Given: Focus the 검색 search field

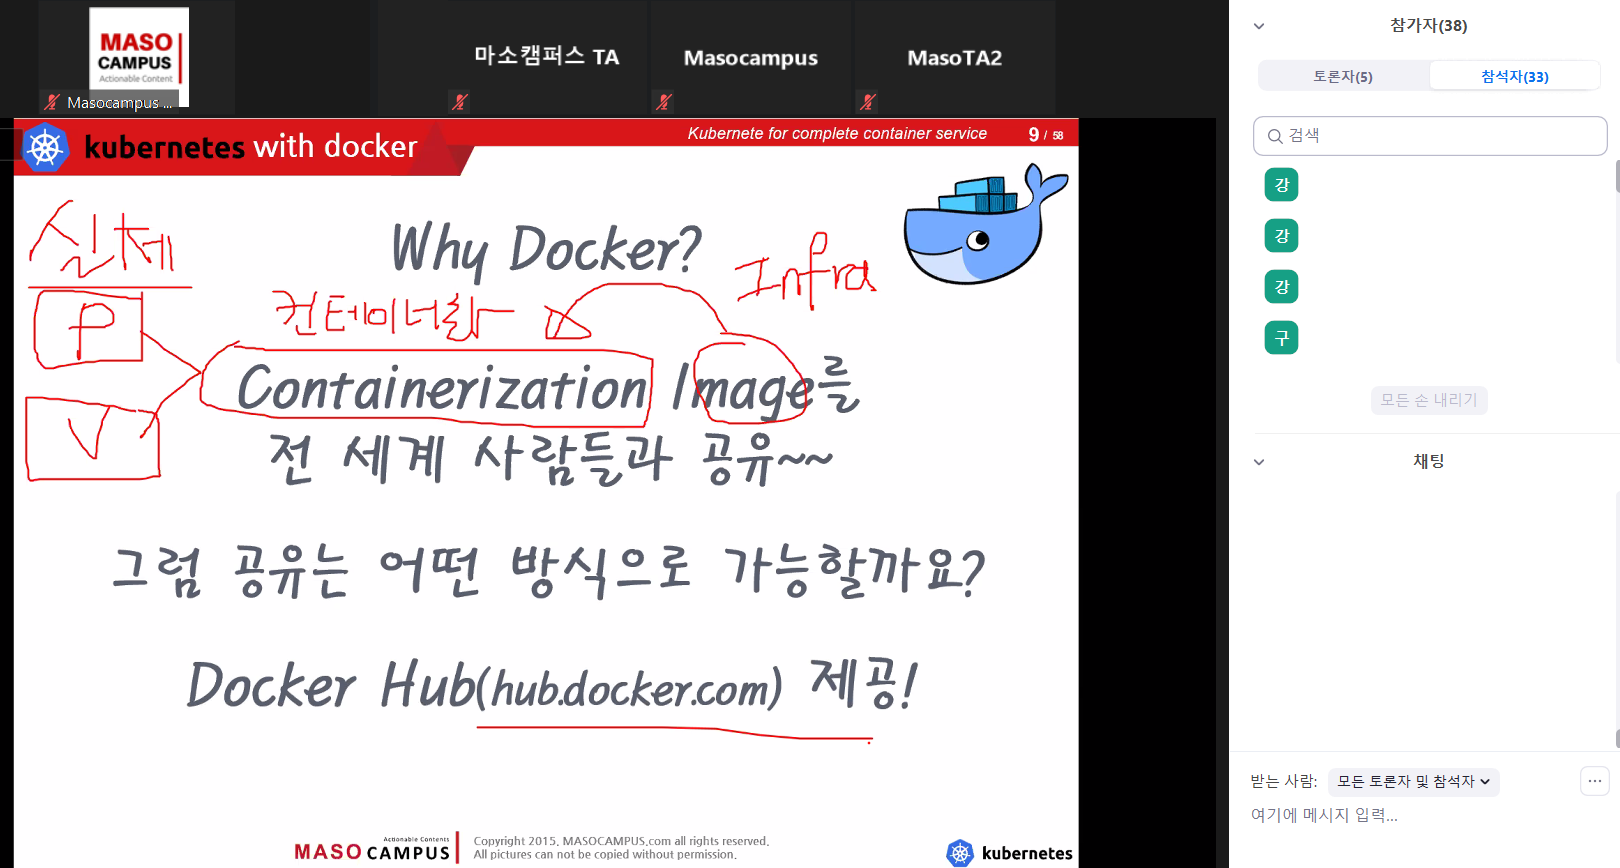Looking at the screenshot, I should point(1440,136).
